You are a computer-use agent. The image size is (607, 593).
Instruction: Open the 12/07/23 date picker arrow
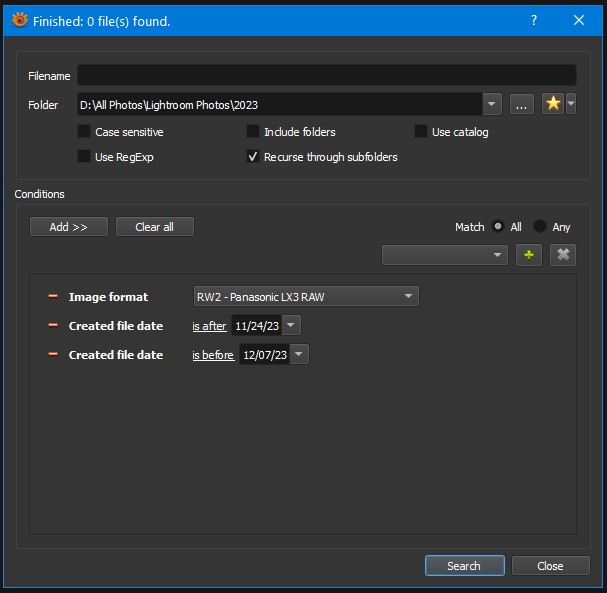[299, 354]
